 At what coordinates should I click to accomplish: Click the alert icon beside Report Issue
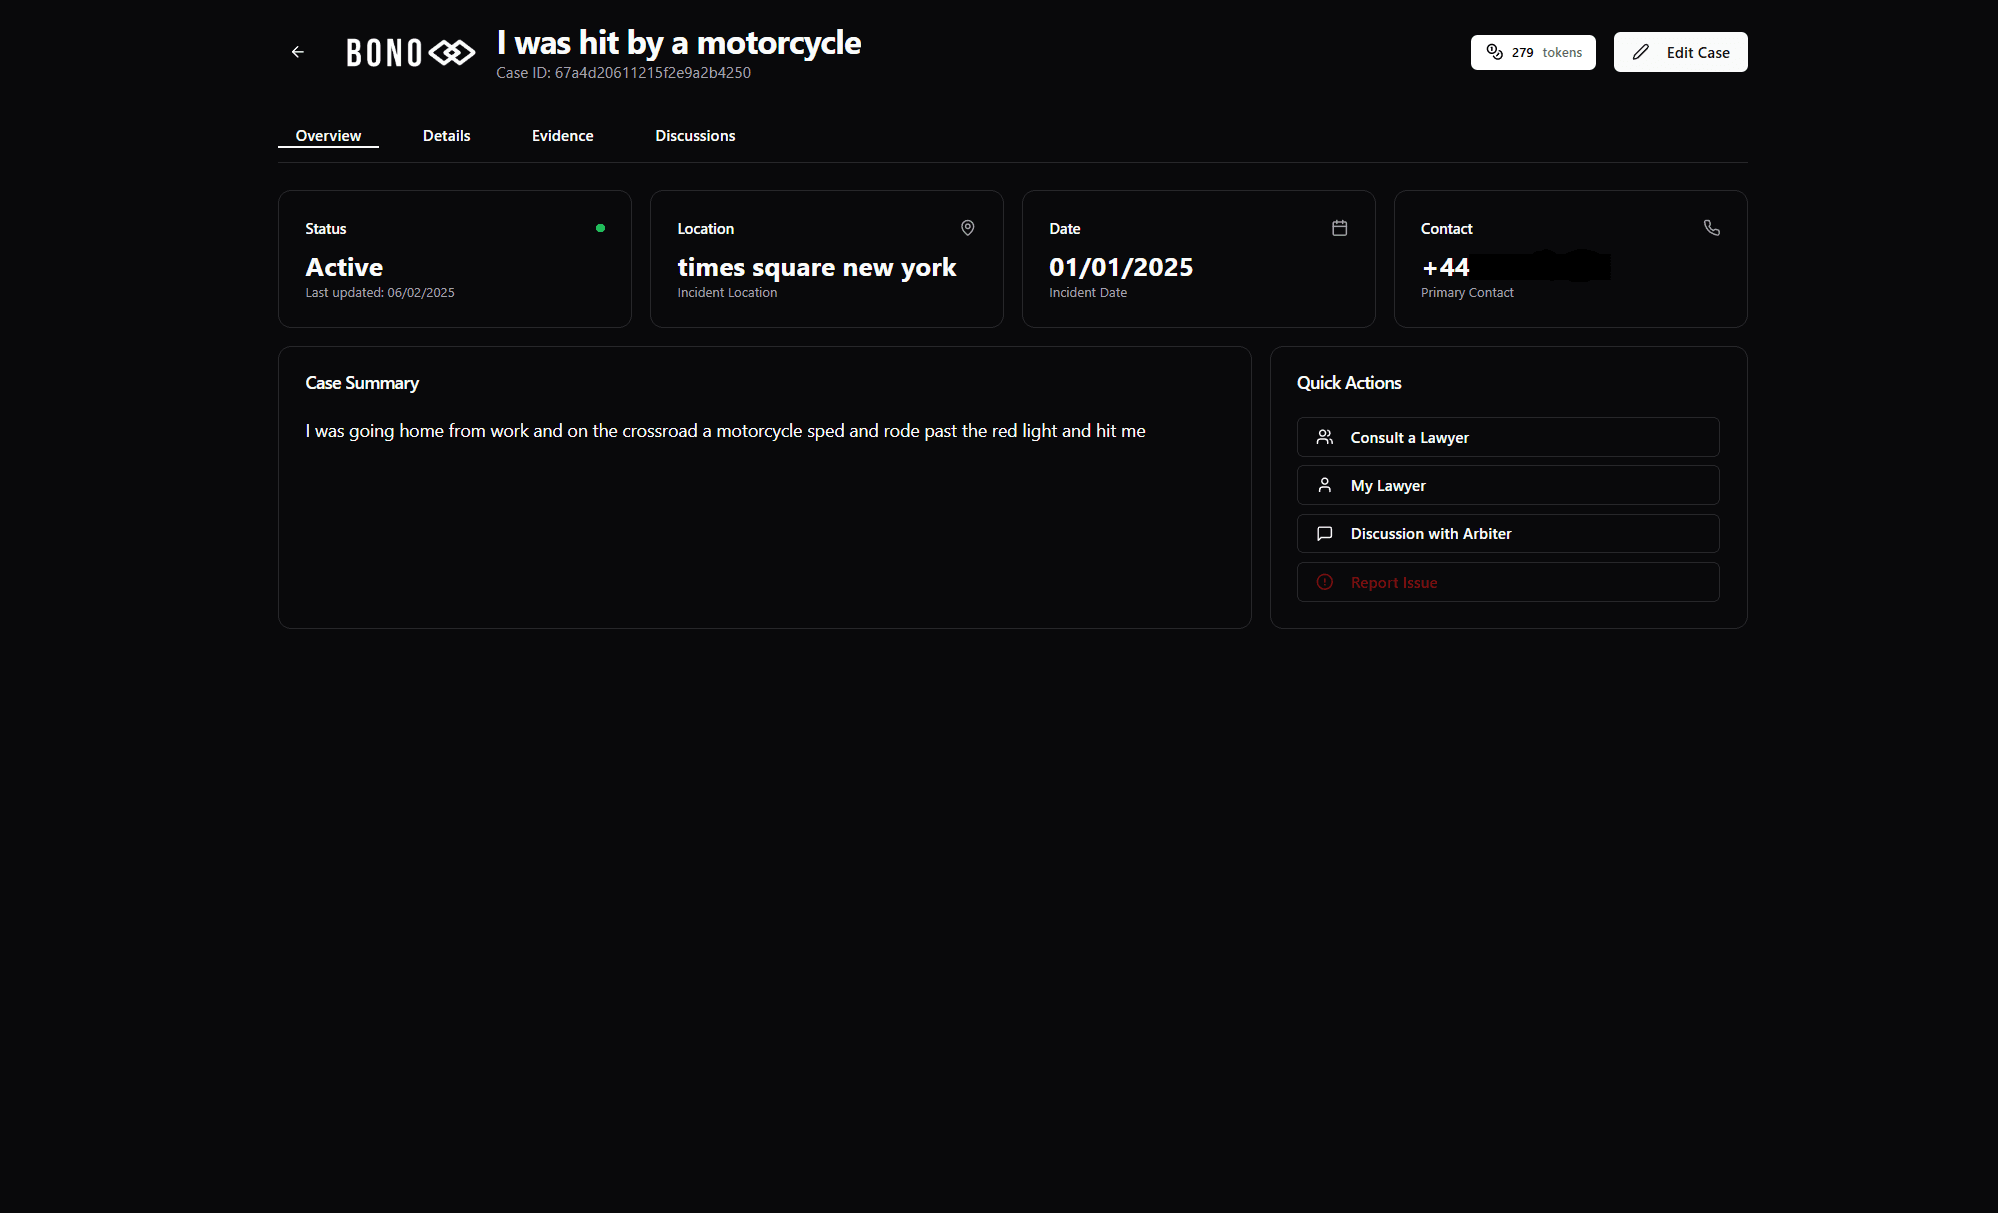(x=1324, y=582)
